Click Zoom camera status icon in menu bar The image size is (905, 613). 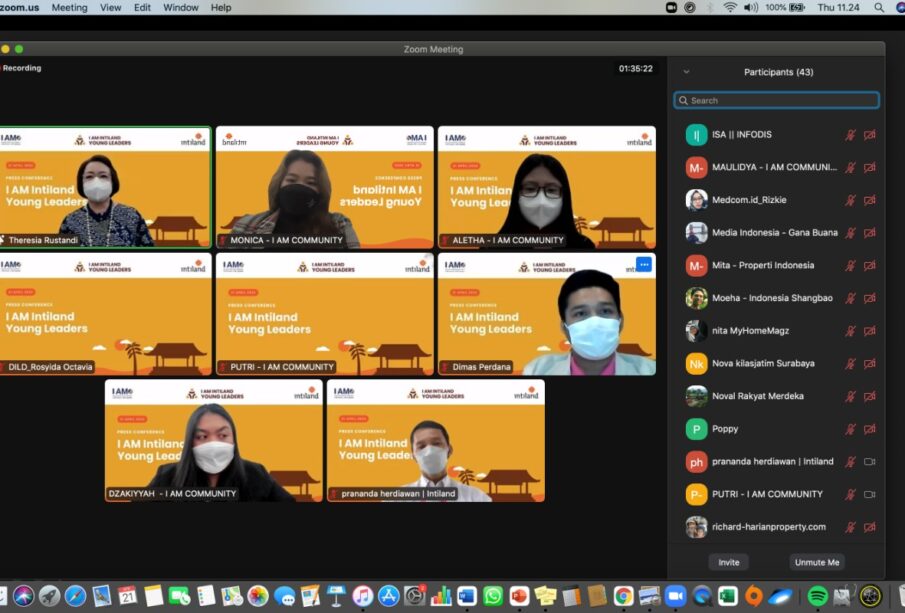[671, 8]
